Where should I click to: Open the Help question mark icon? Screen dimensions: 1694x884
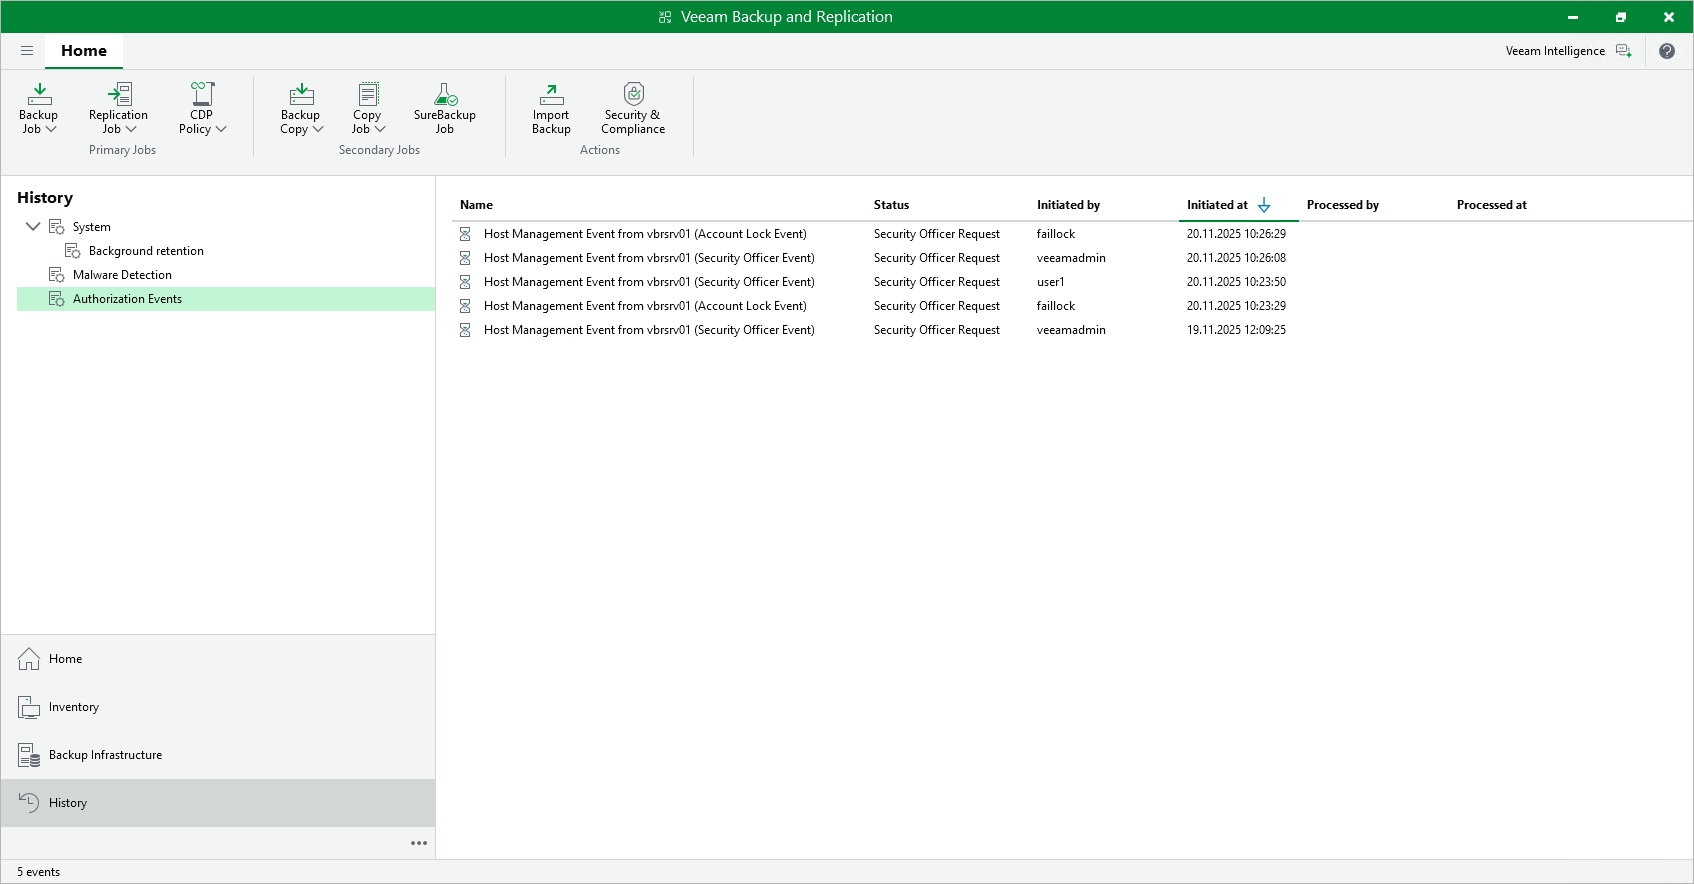[x=1667, y=51]
